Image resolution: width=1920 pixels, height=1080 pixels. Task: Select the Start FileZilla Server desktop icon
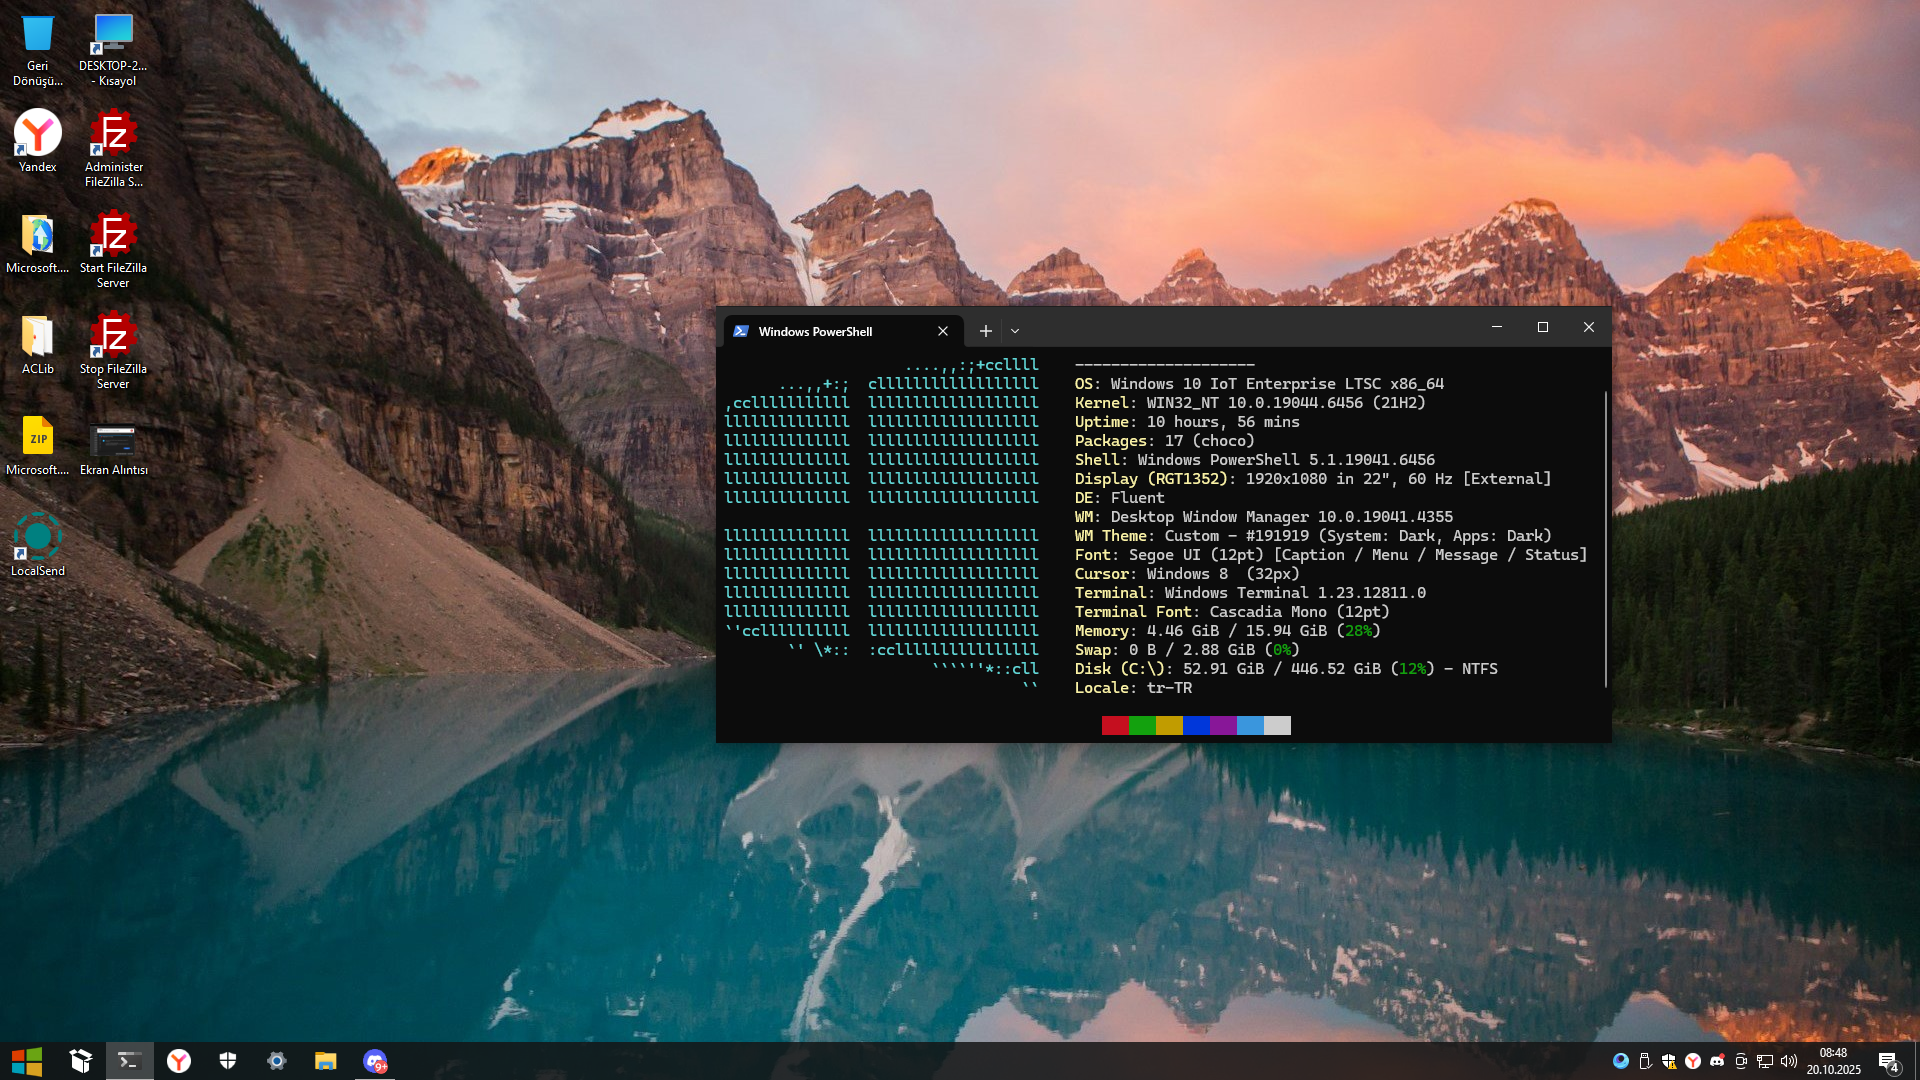[x=113, y=249]
